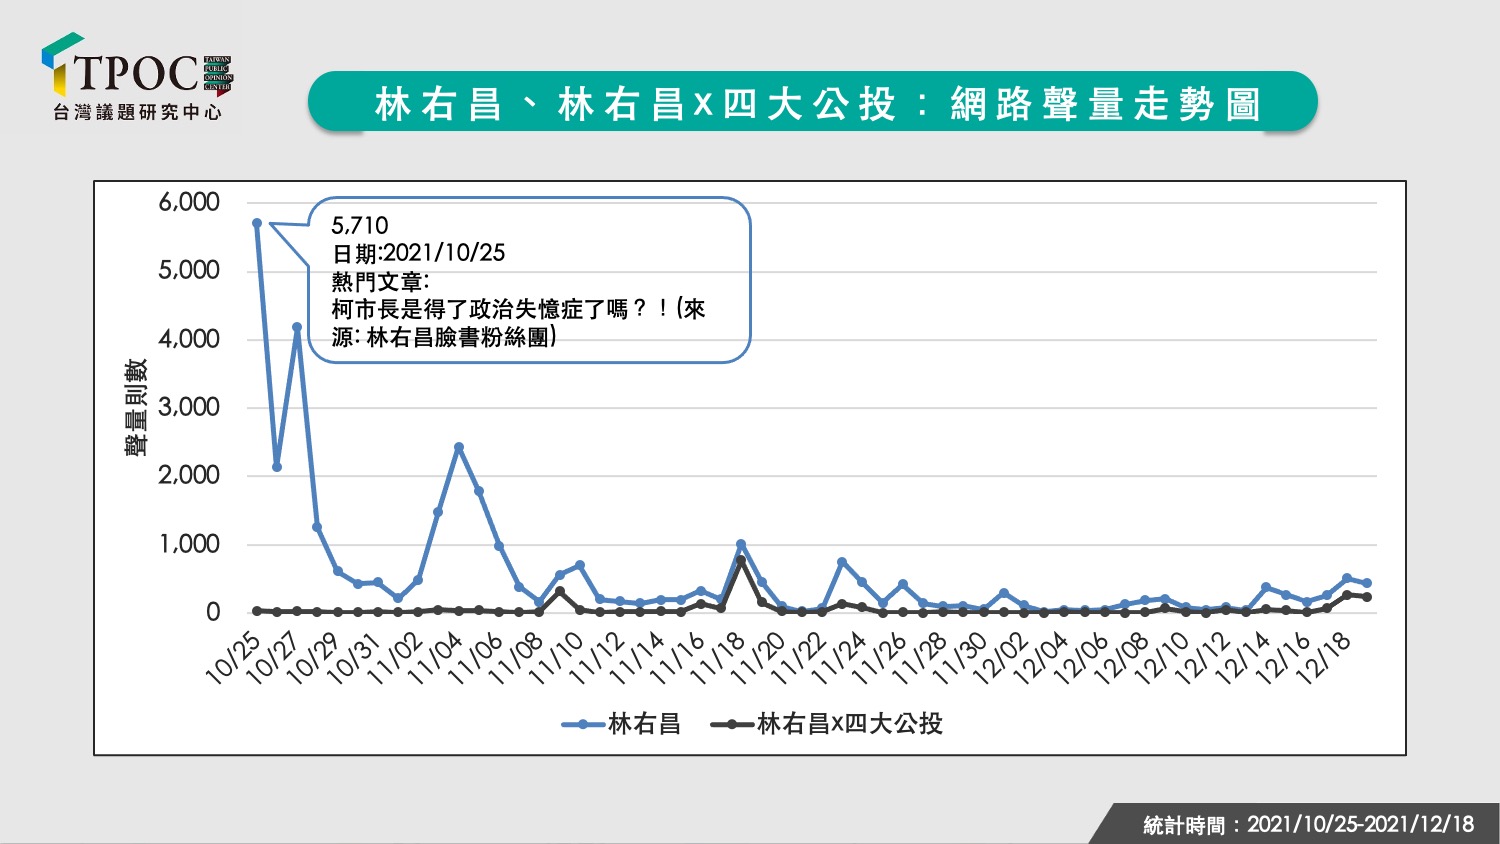The image size is (1500, 844).
Task: Click the 11/14 x-axis date label
Action: pyautogui.click(x=638, y=657)
